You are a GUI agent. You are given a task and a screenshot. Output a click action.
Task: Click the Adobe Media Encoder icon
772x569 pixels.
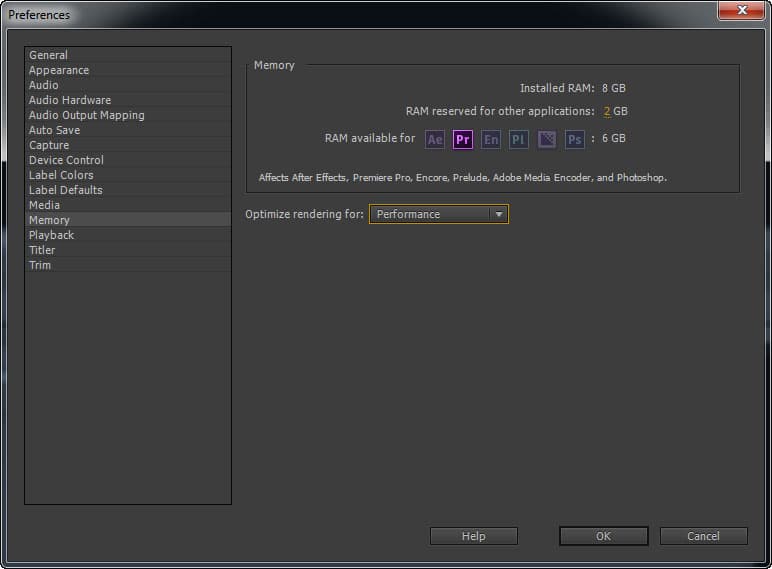click(547, 139)
